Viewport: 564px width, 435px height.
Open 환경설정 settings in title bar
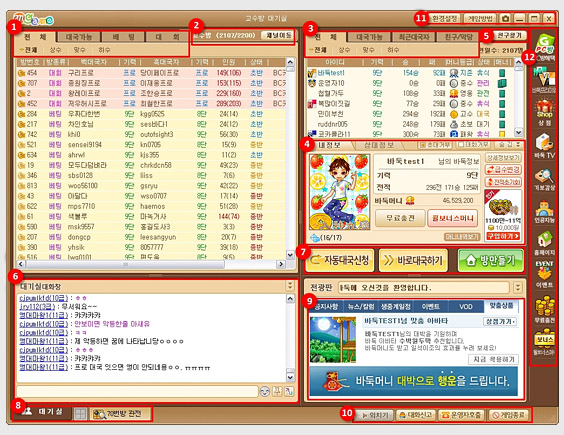click(x=445, y=18)
